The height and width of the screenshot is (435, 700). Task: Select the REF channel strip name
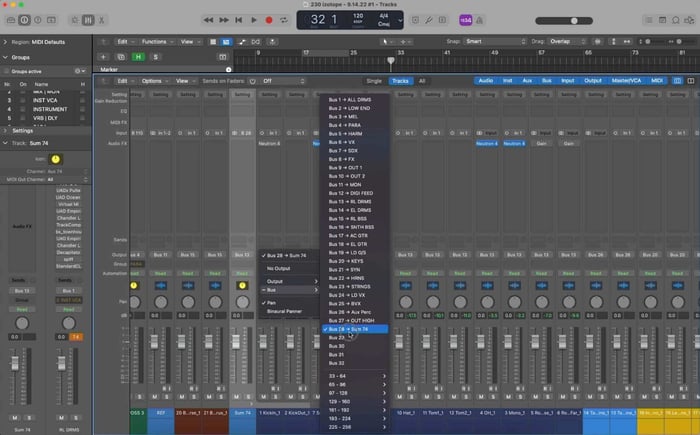[161, 413]
